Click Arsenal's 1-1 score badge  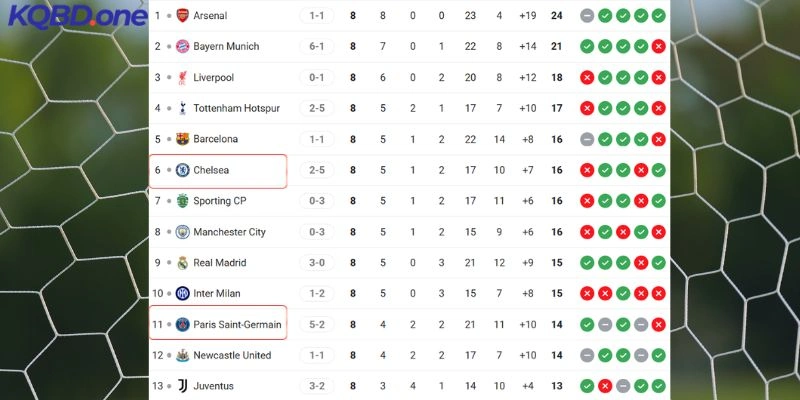(x=316, y=16)
